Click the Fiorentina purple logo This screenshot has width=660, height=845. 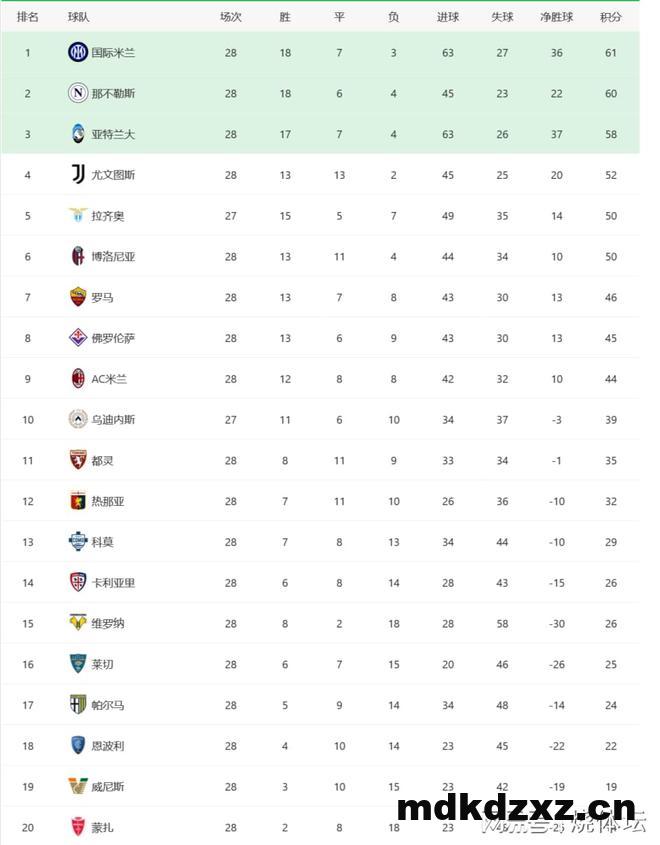tap(78, 338)
